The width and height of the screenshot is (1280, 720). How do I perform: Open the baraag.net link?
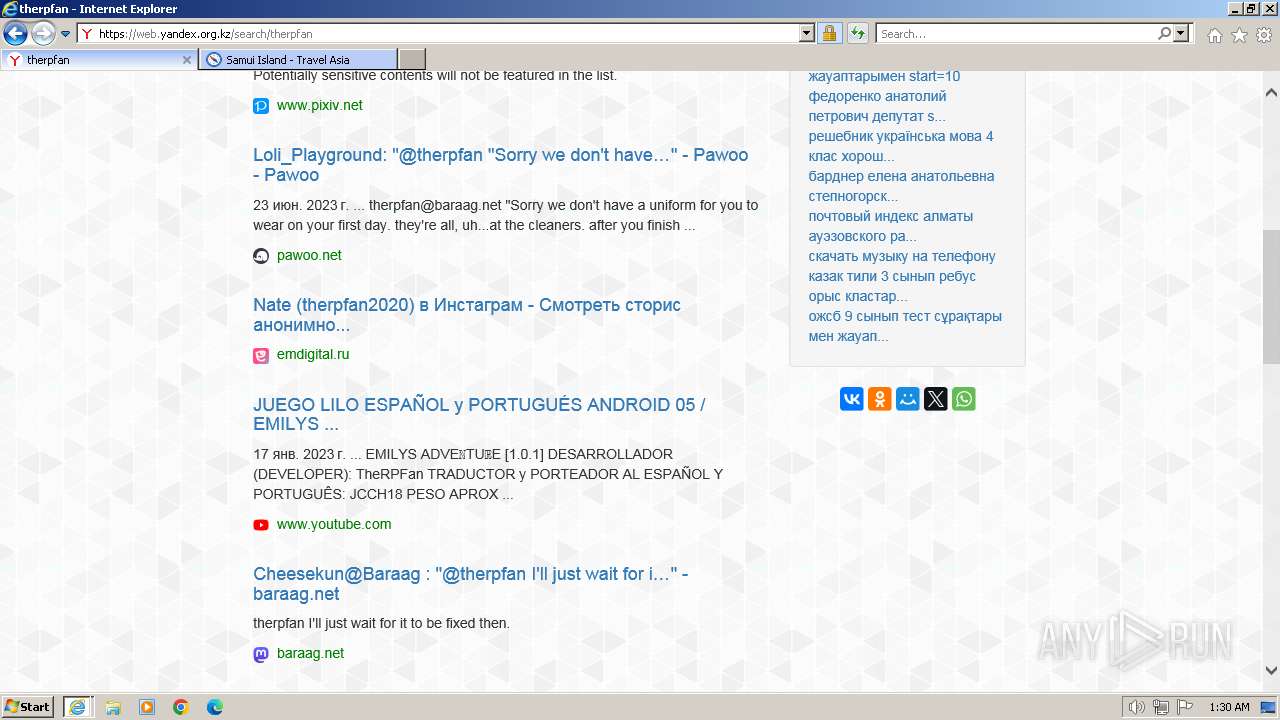[x=310, y=653]
